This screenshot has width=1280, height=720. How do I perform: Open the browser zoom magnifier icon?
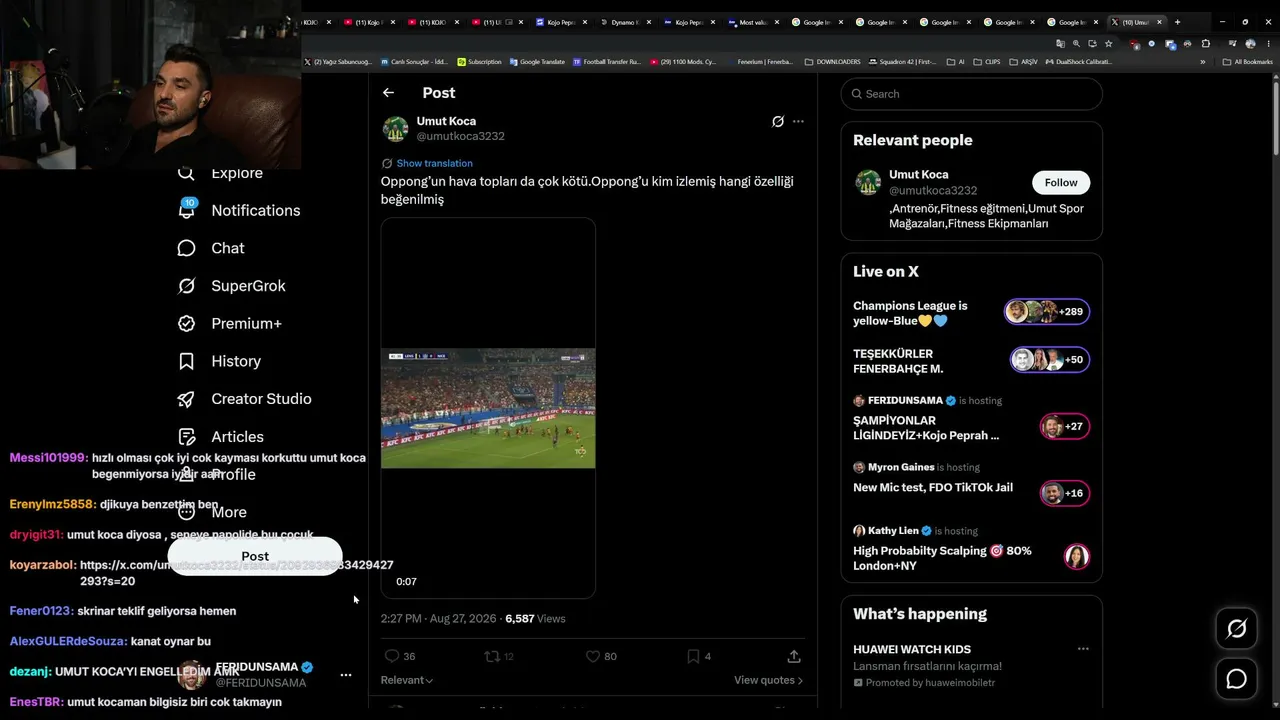(x=1076, y=44)
